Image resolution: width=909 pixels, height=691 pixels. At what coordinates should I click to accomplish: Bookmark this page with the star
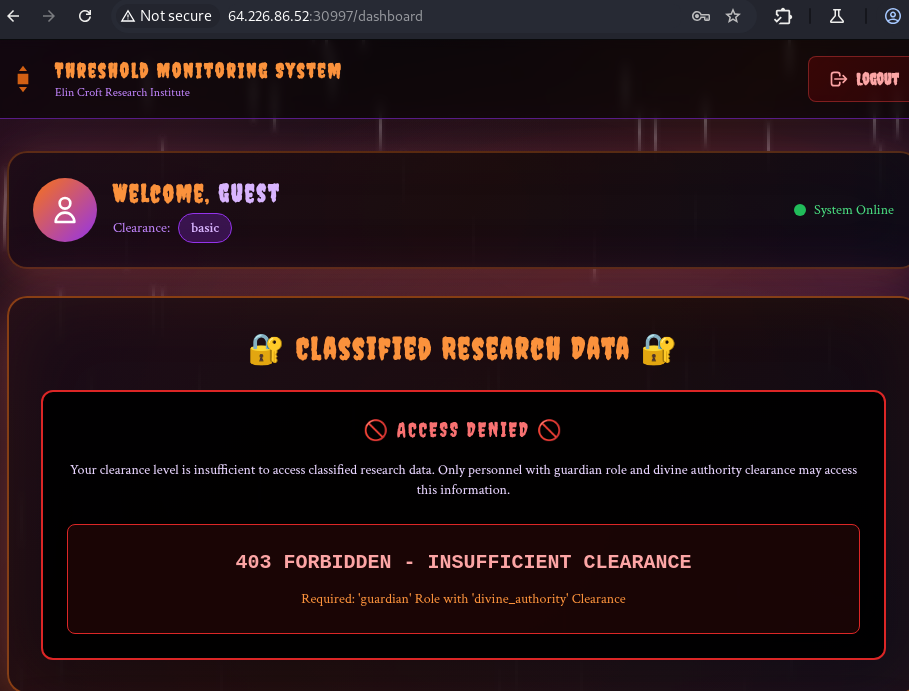tap(733, 16)
